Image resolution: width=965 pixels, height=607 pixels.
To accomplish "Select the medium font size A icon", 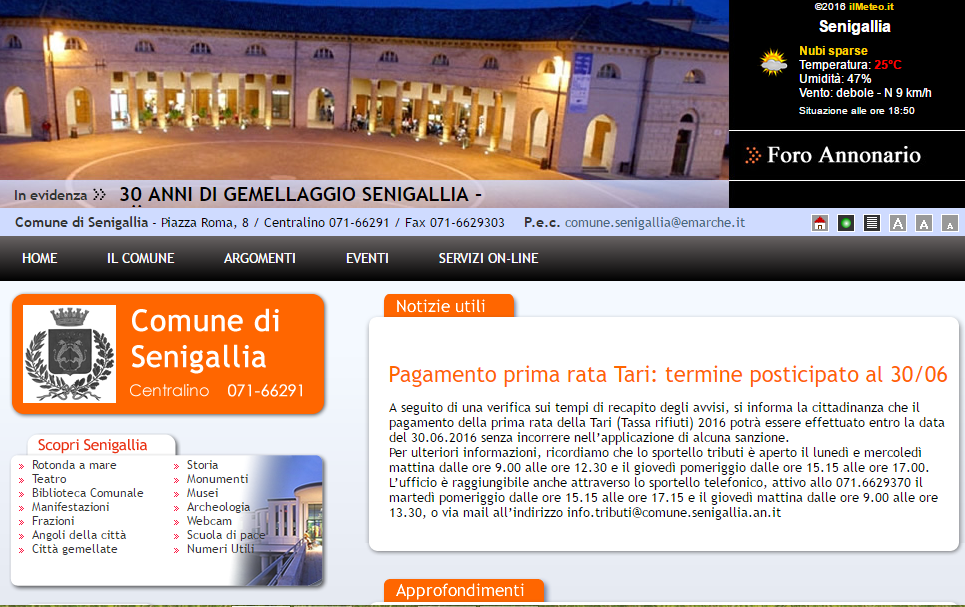I will coord(924,223).
